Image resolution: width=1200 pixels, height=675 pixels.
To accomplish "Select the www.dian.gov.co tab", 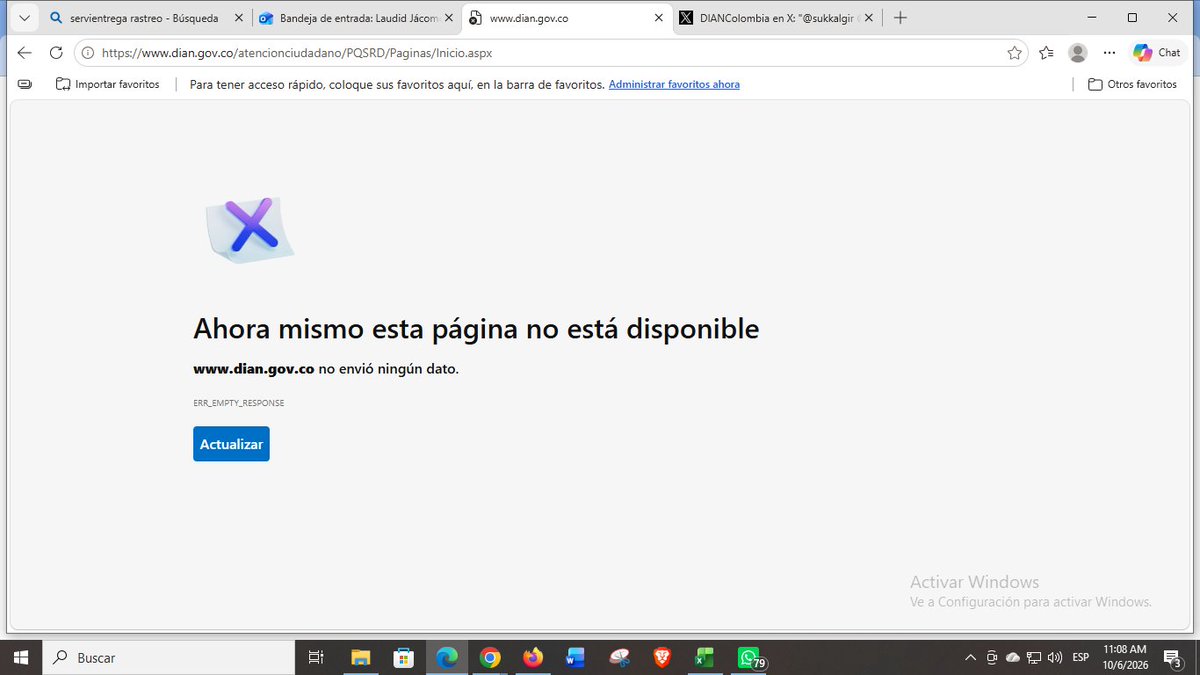I will (566, 18).
